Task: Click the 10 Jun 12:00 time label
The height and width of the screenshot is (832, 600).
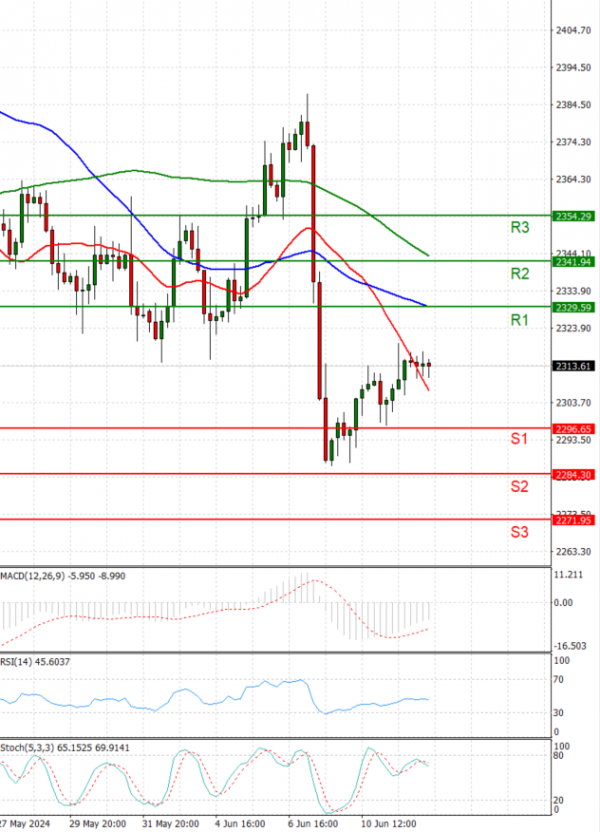Action: [388, 824]
